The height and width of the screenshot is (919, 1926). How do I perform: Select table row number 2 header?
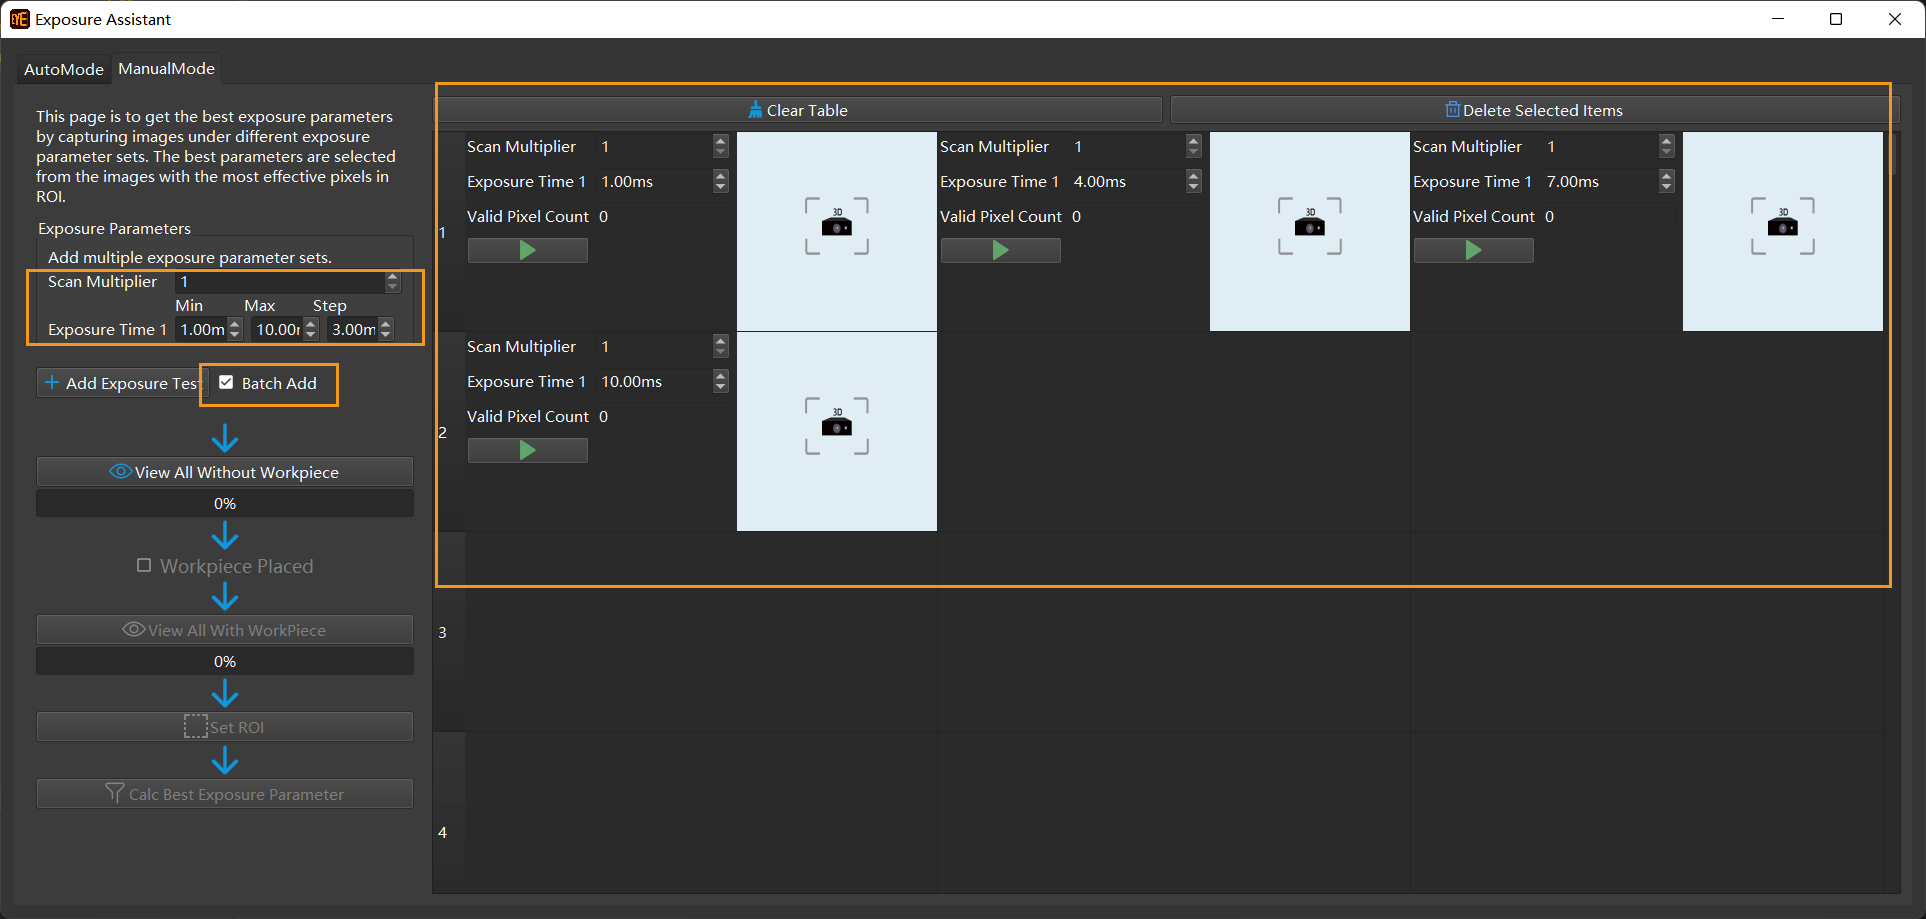(443, 432)
